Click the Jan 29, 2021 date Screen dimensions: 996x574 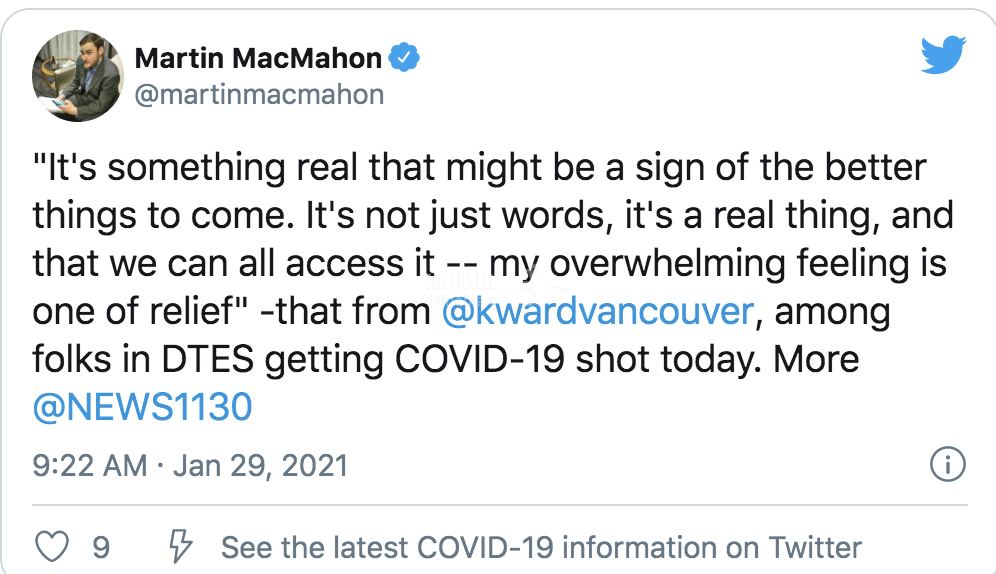coord(260,465)
